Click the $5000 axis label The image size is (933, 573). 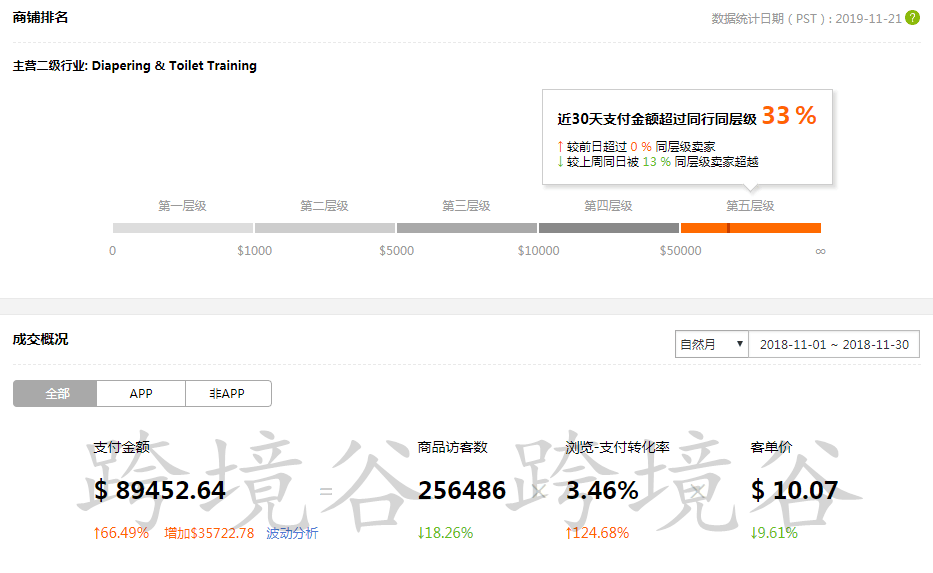click(396, 251)
